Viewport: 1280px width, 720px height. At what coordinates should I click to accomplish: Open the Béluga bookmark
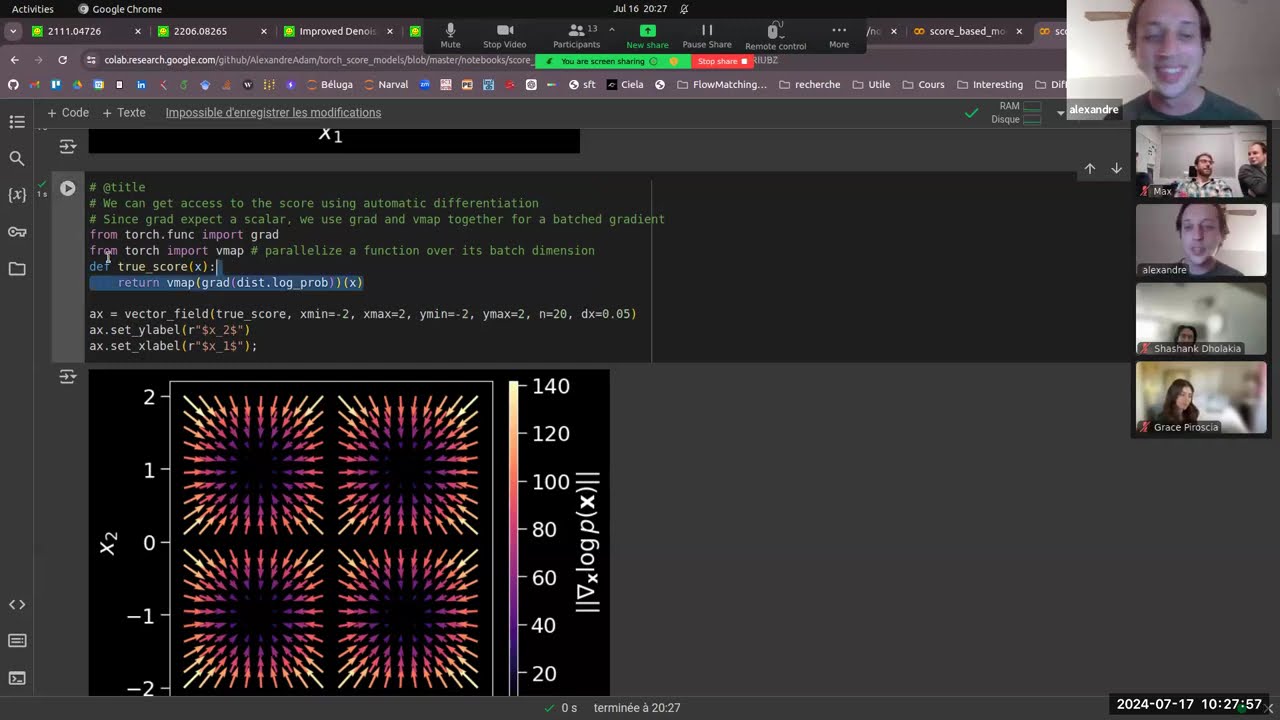329,85
